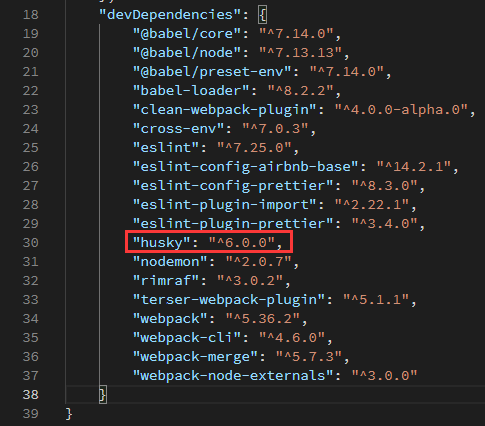This screenshot has height=426, width=485.
Task: Click the "^7.13.13" version of @babel/node
Action: pyautogui.click(x=300, y=53)
